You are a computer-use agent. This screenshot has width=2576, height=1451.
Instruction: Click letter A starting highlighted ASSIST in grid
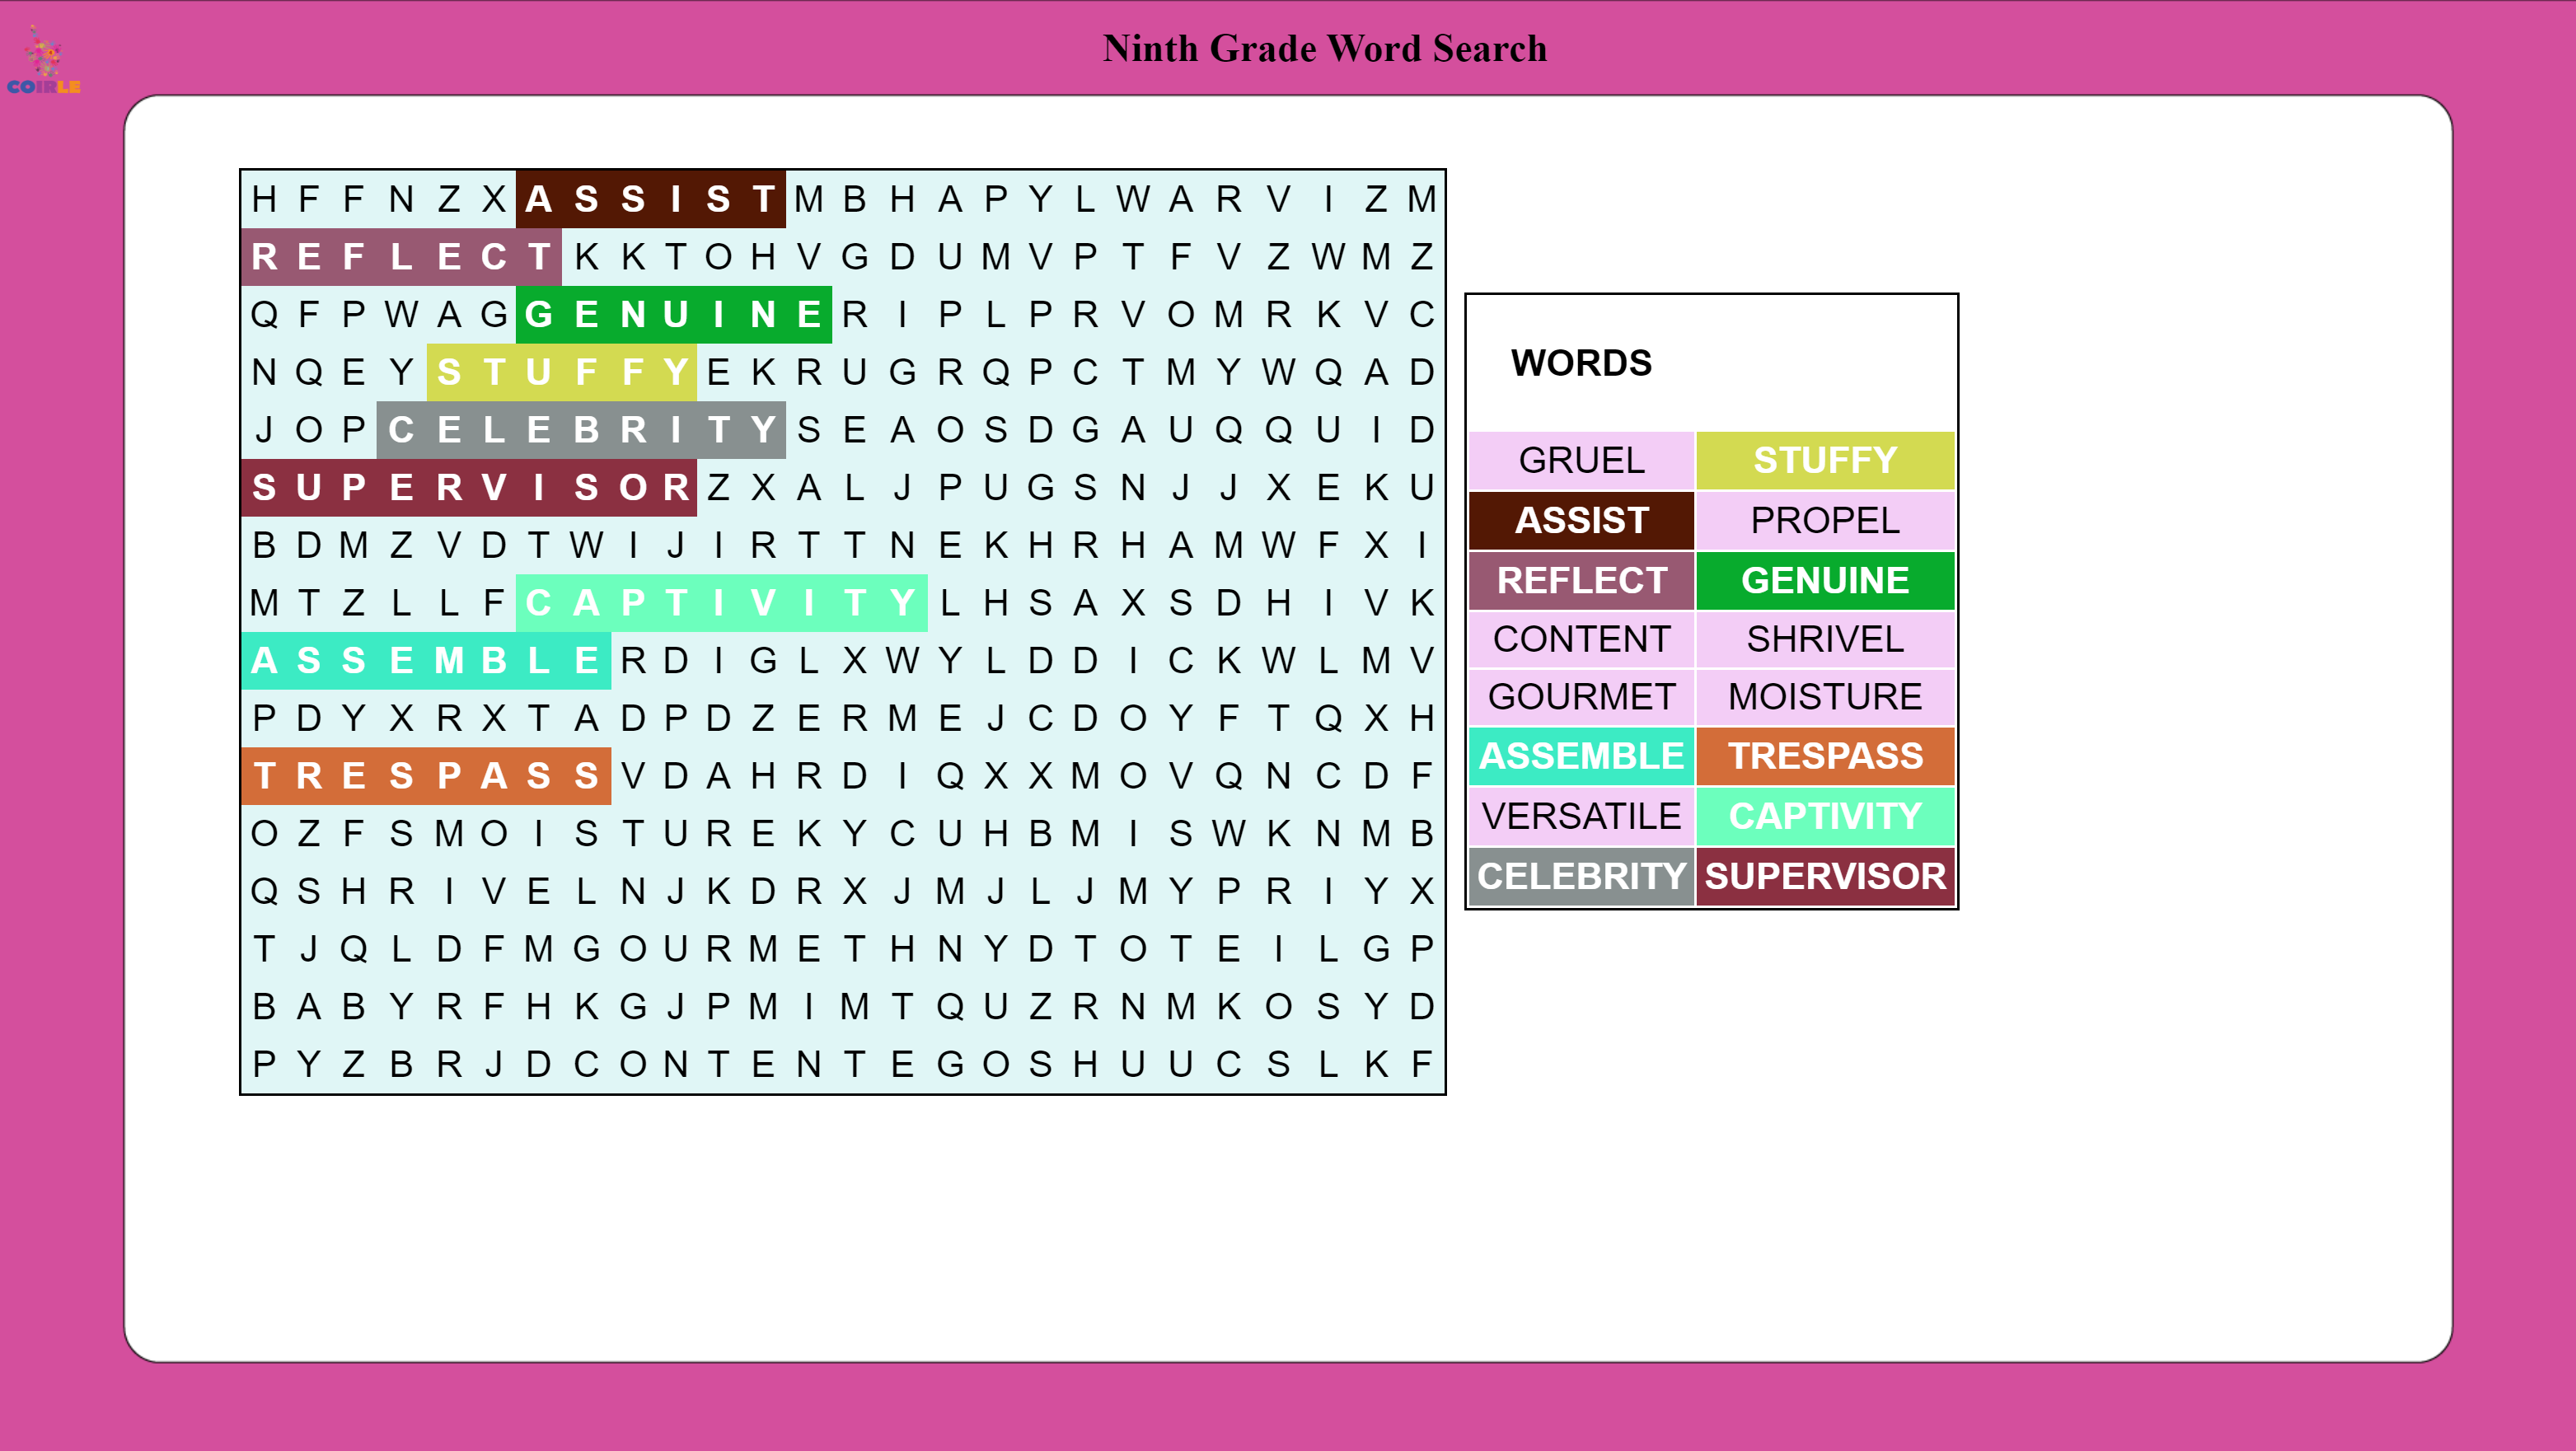[539, 200]
